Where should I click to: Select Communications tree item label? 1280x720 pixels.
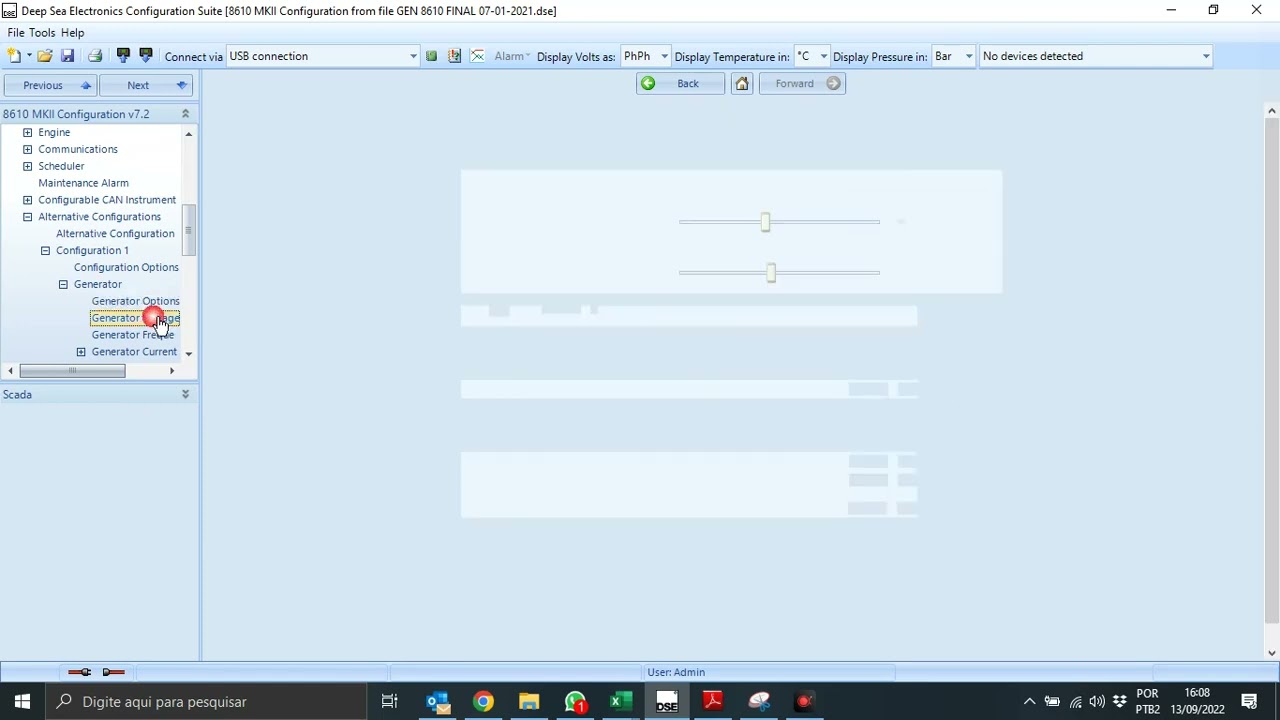point(78,149)
